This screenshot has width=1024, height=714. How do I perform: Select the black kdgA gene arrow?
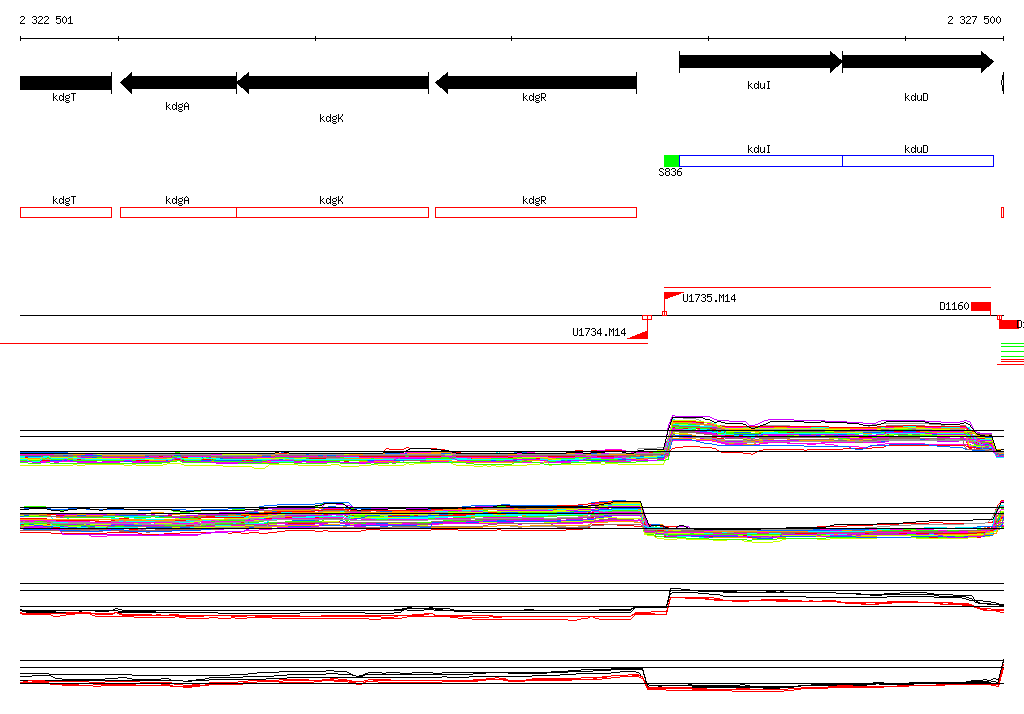click(178, 83)
